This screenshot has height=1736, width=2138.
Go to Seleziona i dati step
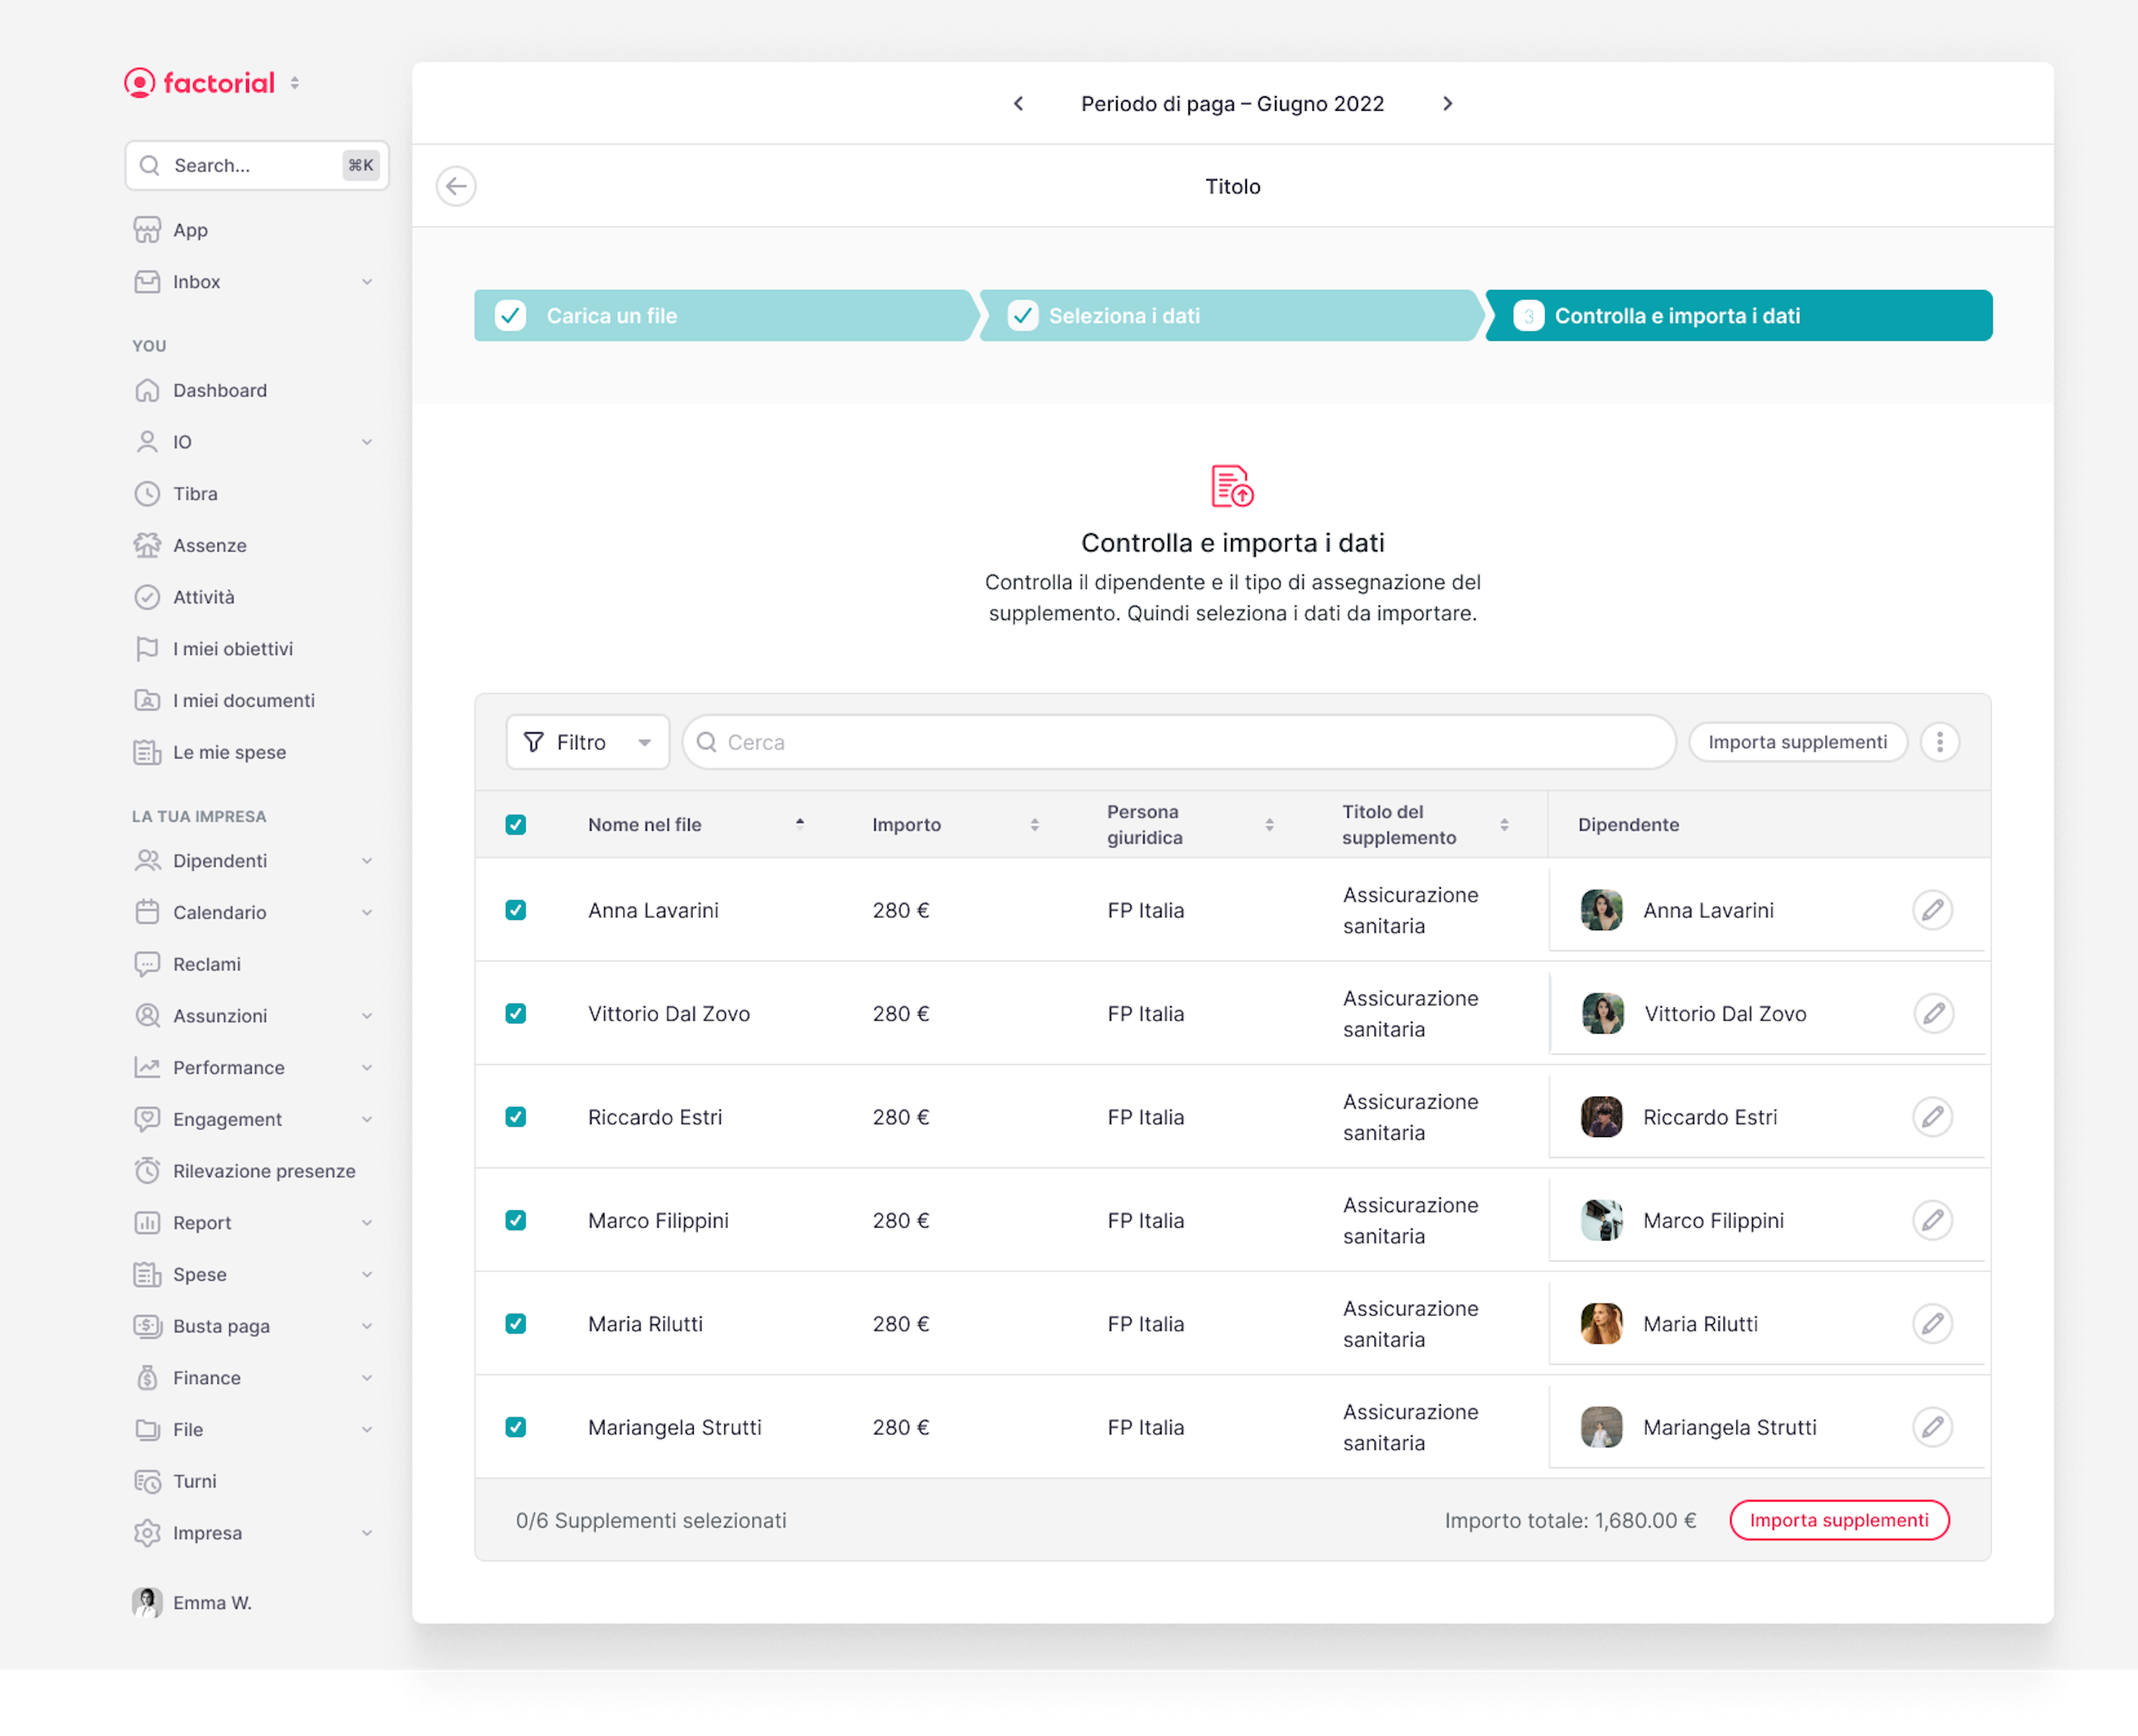(x=1229, y=316)
